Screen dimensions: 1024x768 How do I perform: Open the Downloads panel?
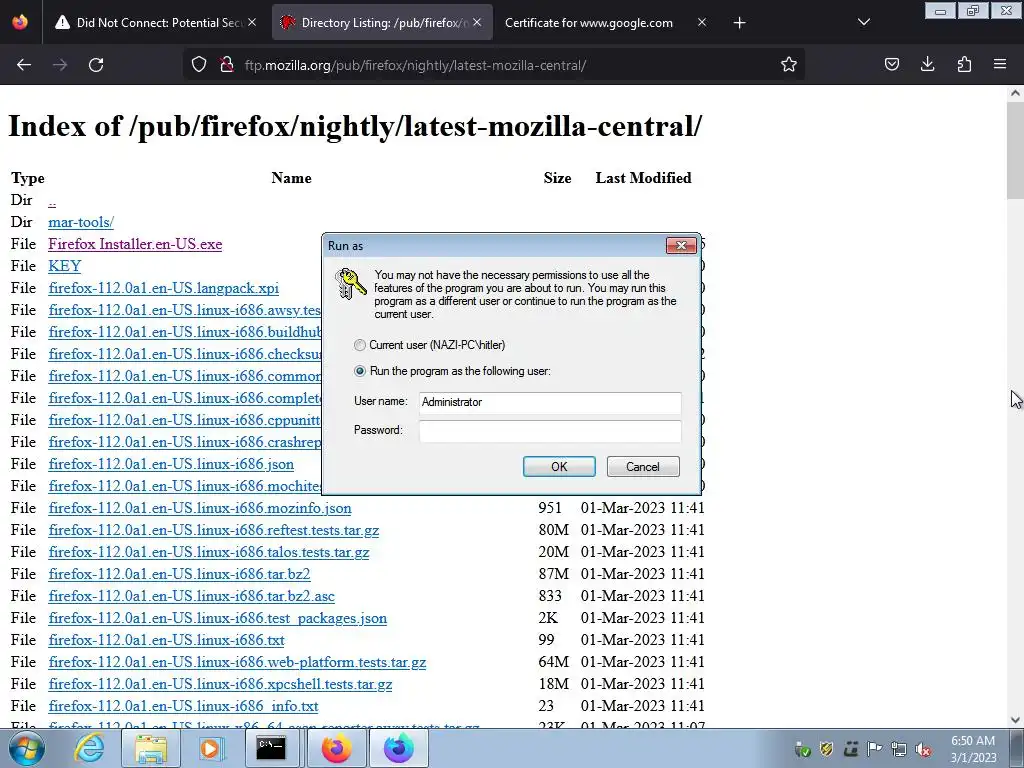click(927, 65)
